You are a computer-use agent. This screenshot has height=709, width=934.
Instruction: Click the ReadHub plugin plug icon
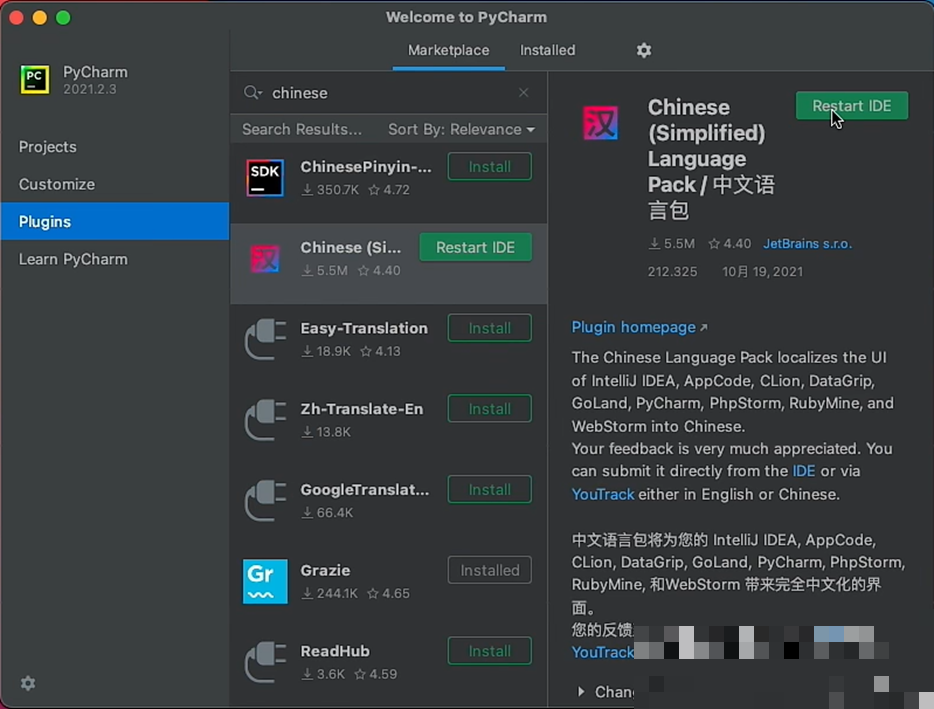click(265, 662)
